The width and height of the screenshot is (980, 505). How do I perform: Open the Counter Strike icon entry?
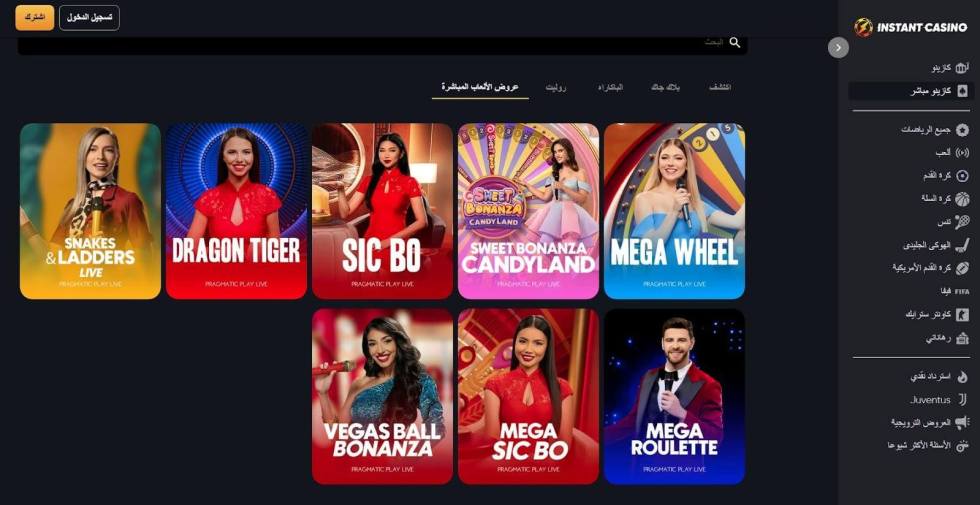click(962, 314)
